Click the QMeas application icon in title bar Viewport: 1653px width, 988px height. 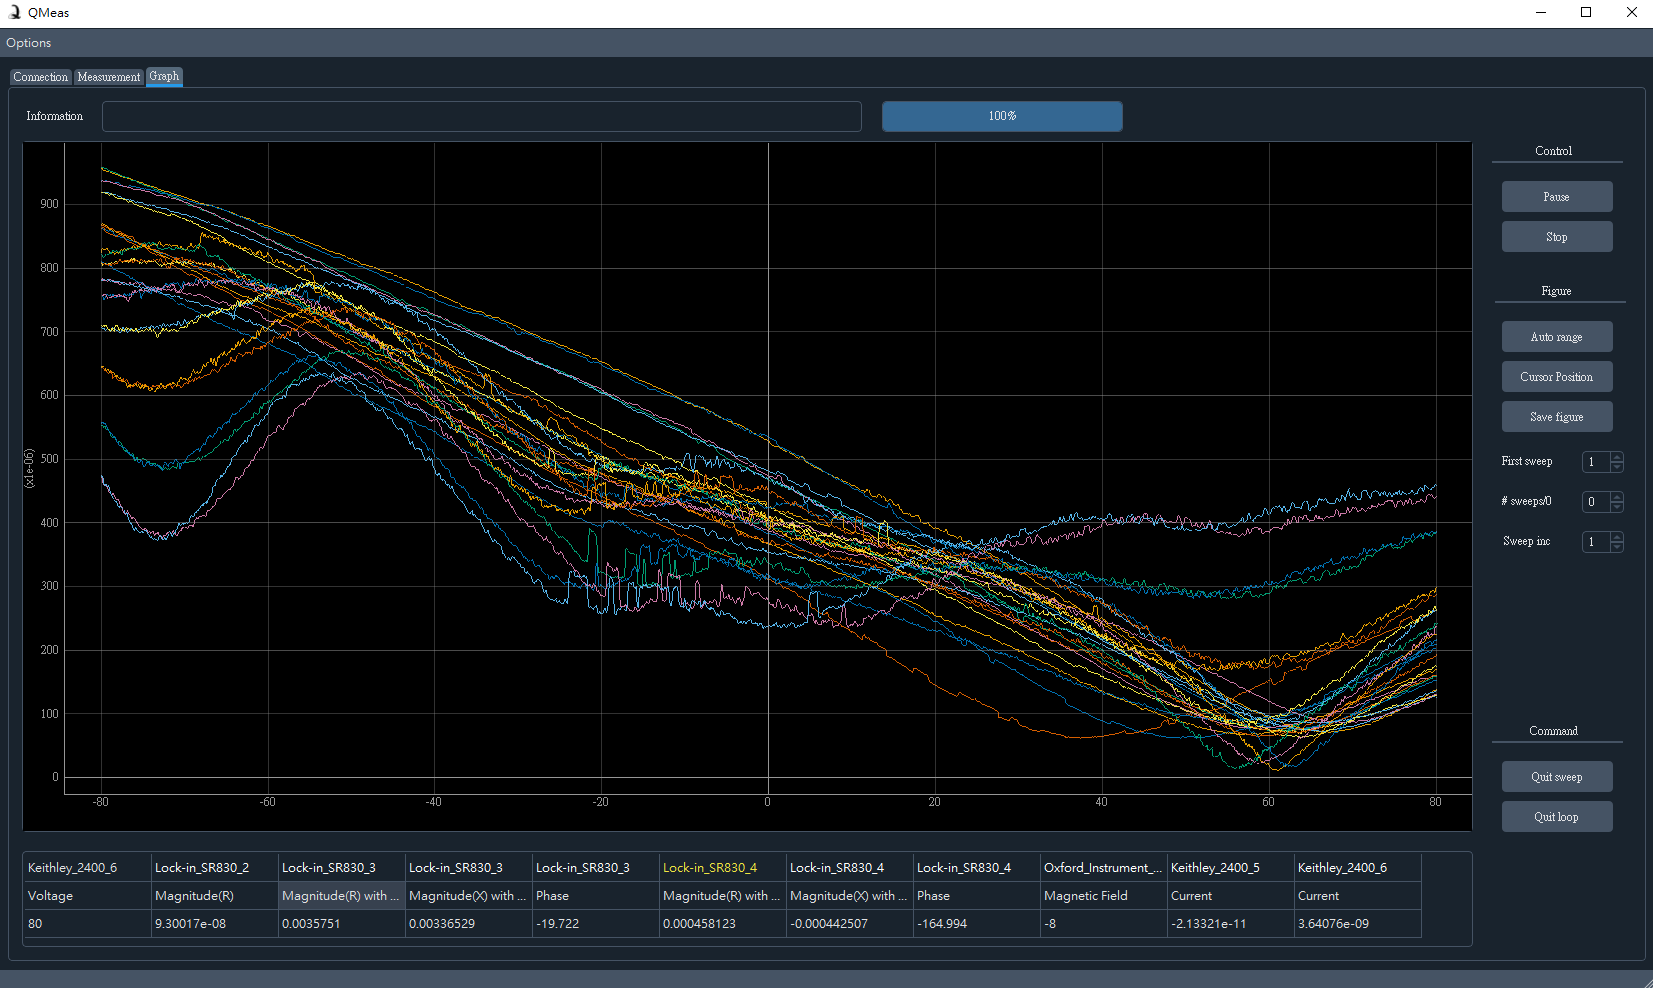[x=14, y=13]
